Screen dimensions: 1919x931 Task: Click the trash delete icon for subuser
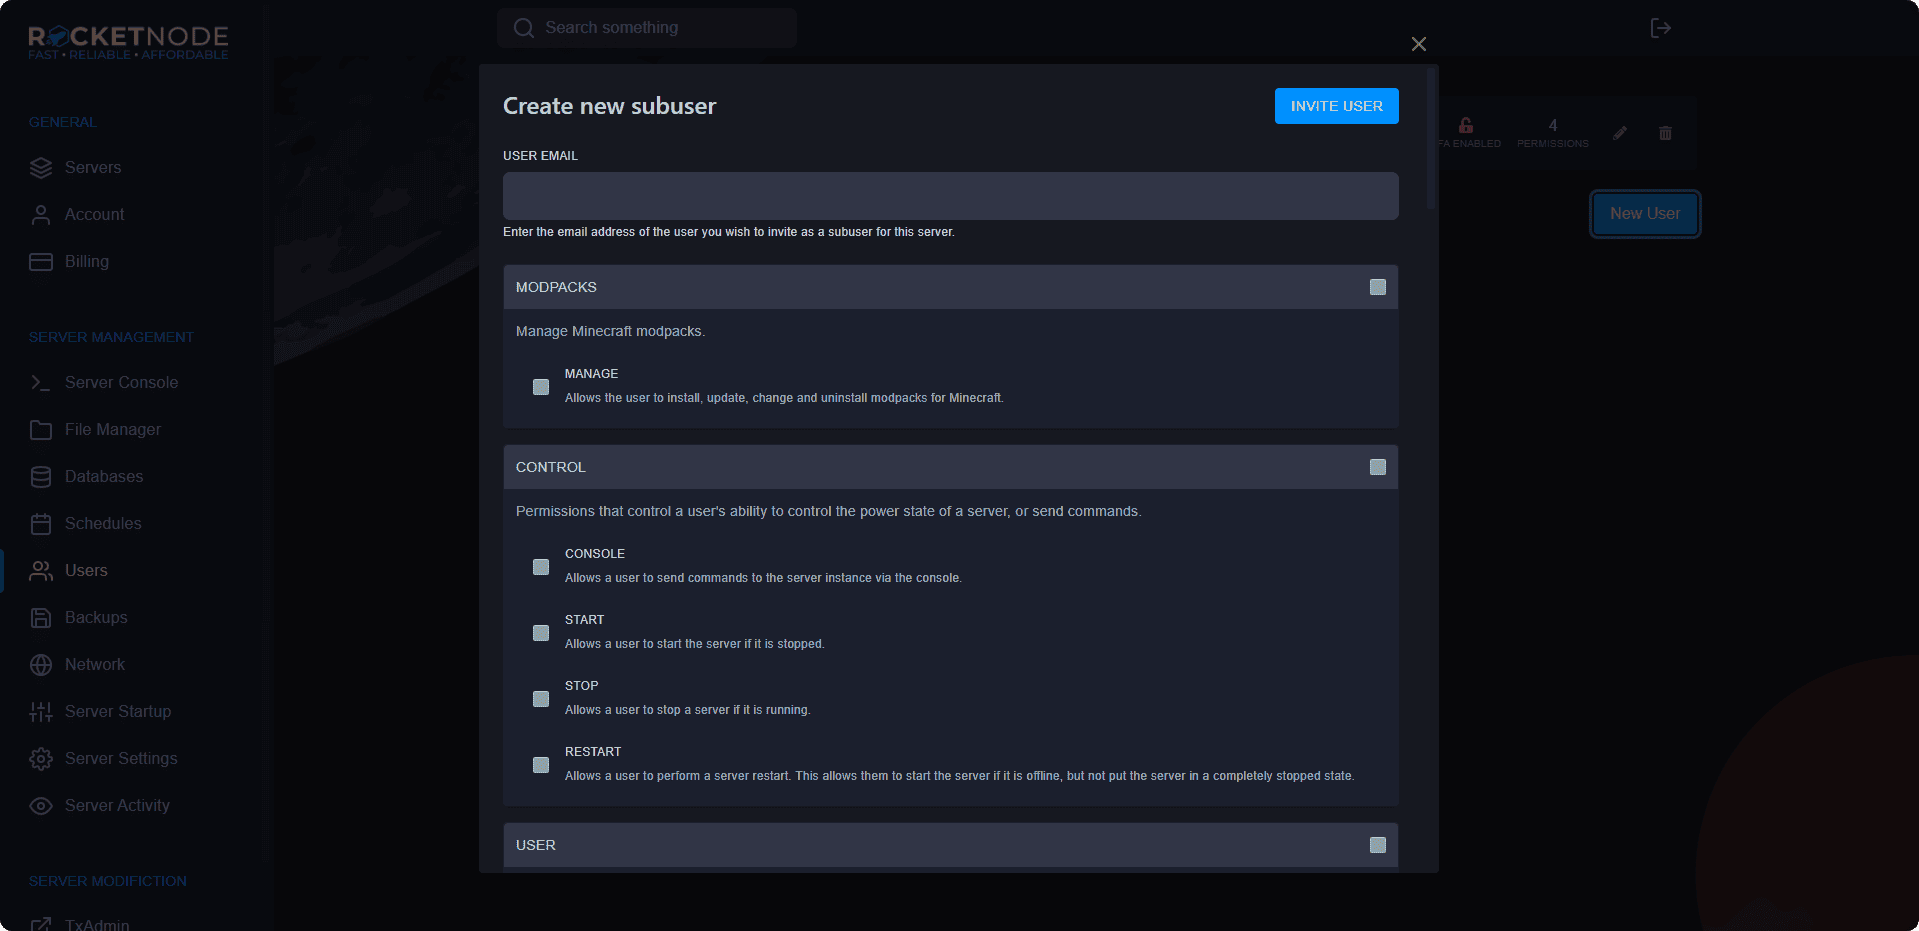click(x=1665, y=133)
